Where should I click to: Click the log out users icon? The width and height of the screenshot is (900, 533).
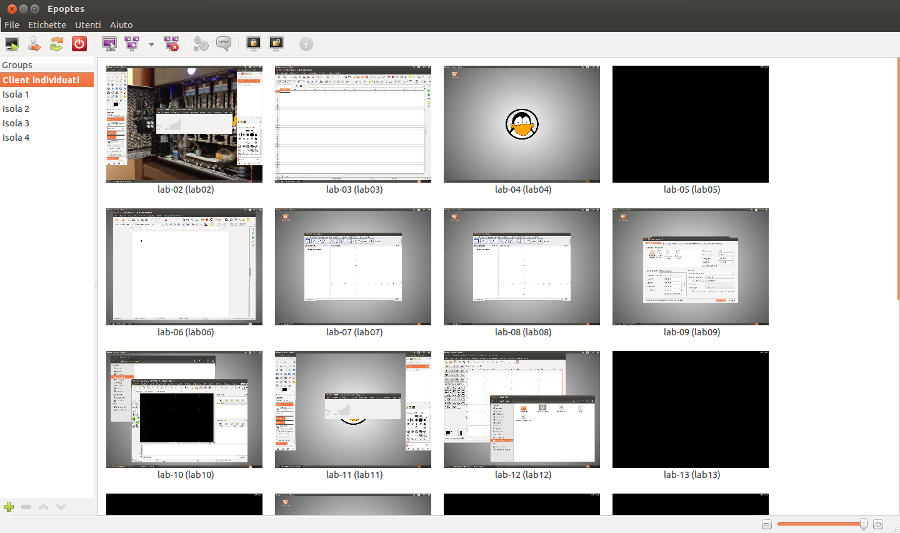pyautogui.click(x=34, y=44)
